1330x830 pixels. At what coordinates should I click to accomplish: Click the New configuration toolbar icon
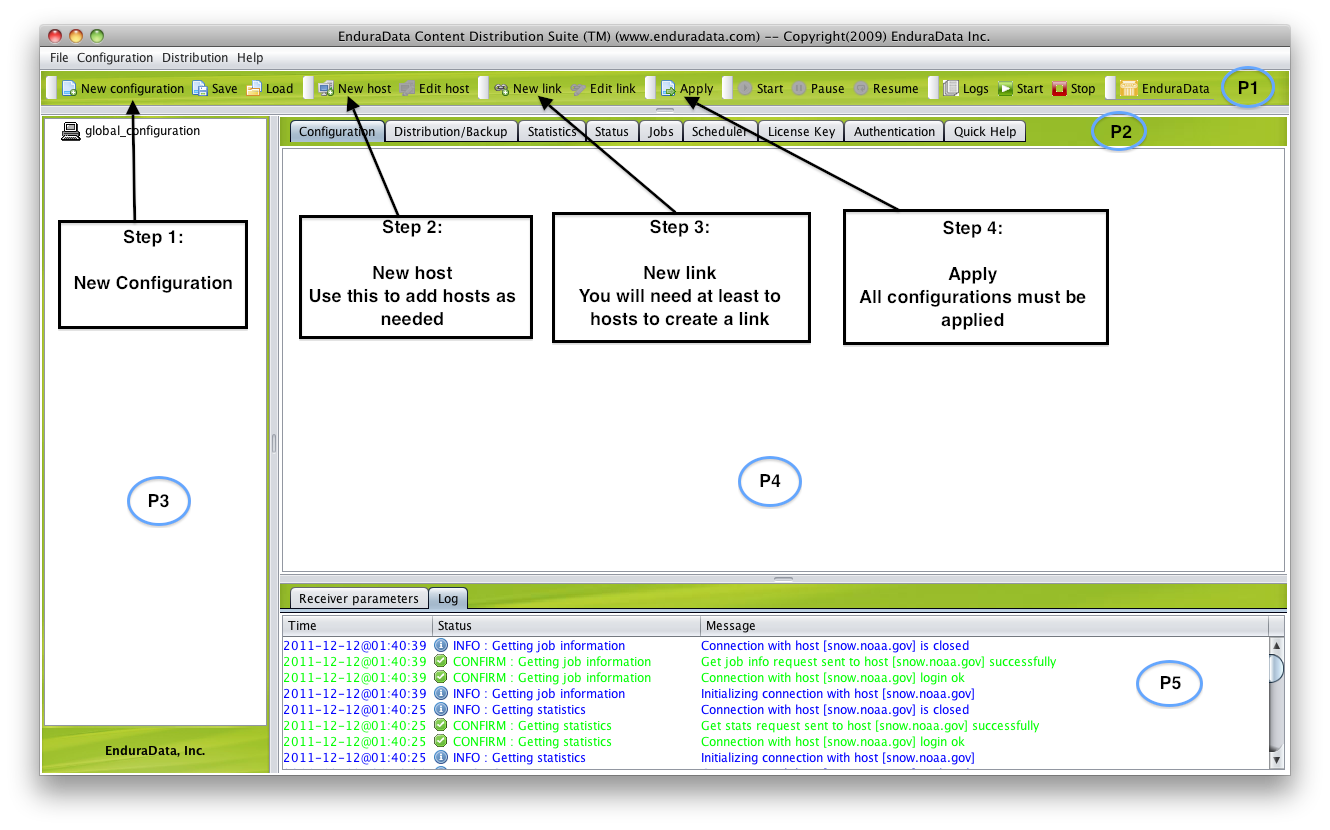tap(69, 88)
